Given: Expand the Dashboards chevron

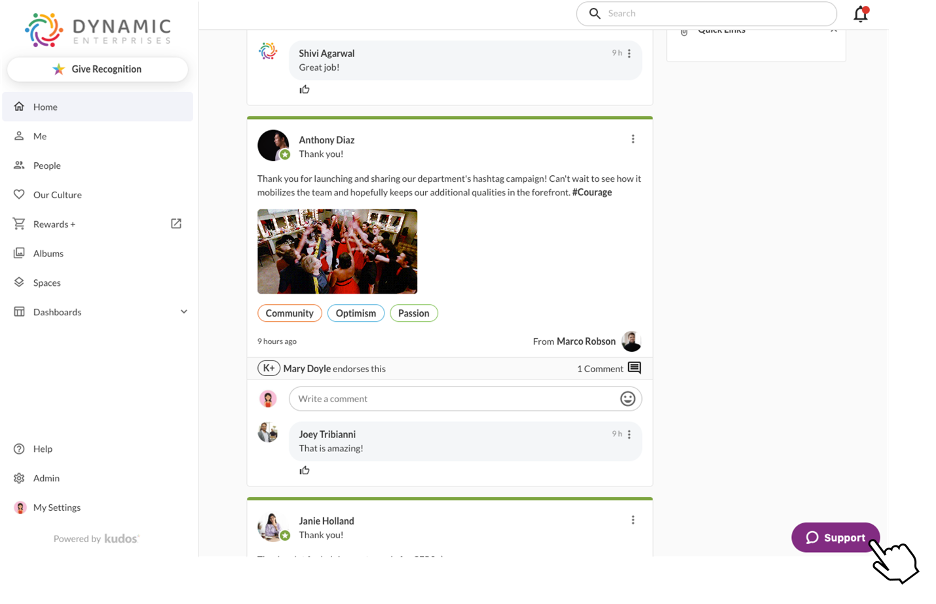Looking at the screenshot, I should coord(184,312).
